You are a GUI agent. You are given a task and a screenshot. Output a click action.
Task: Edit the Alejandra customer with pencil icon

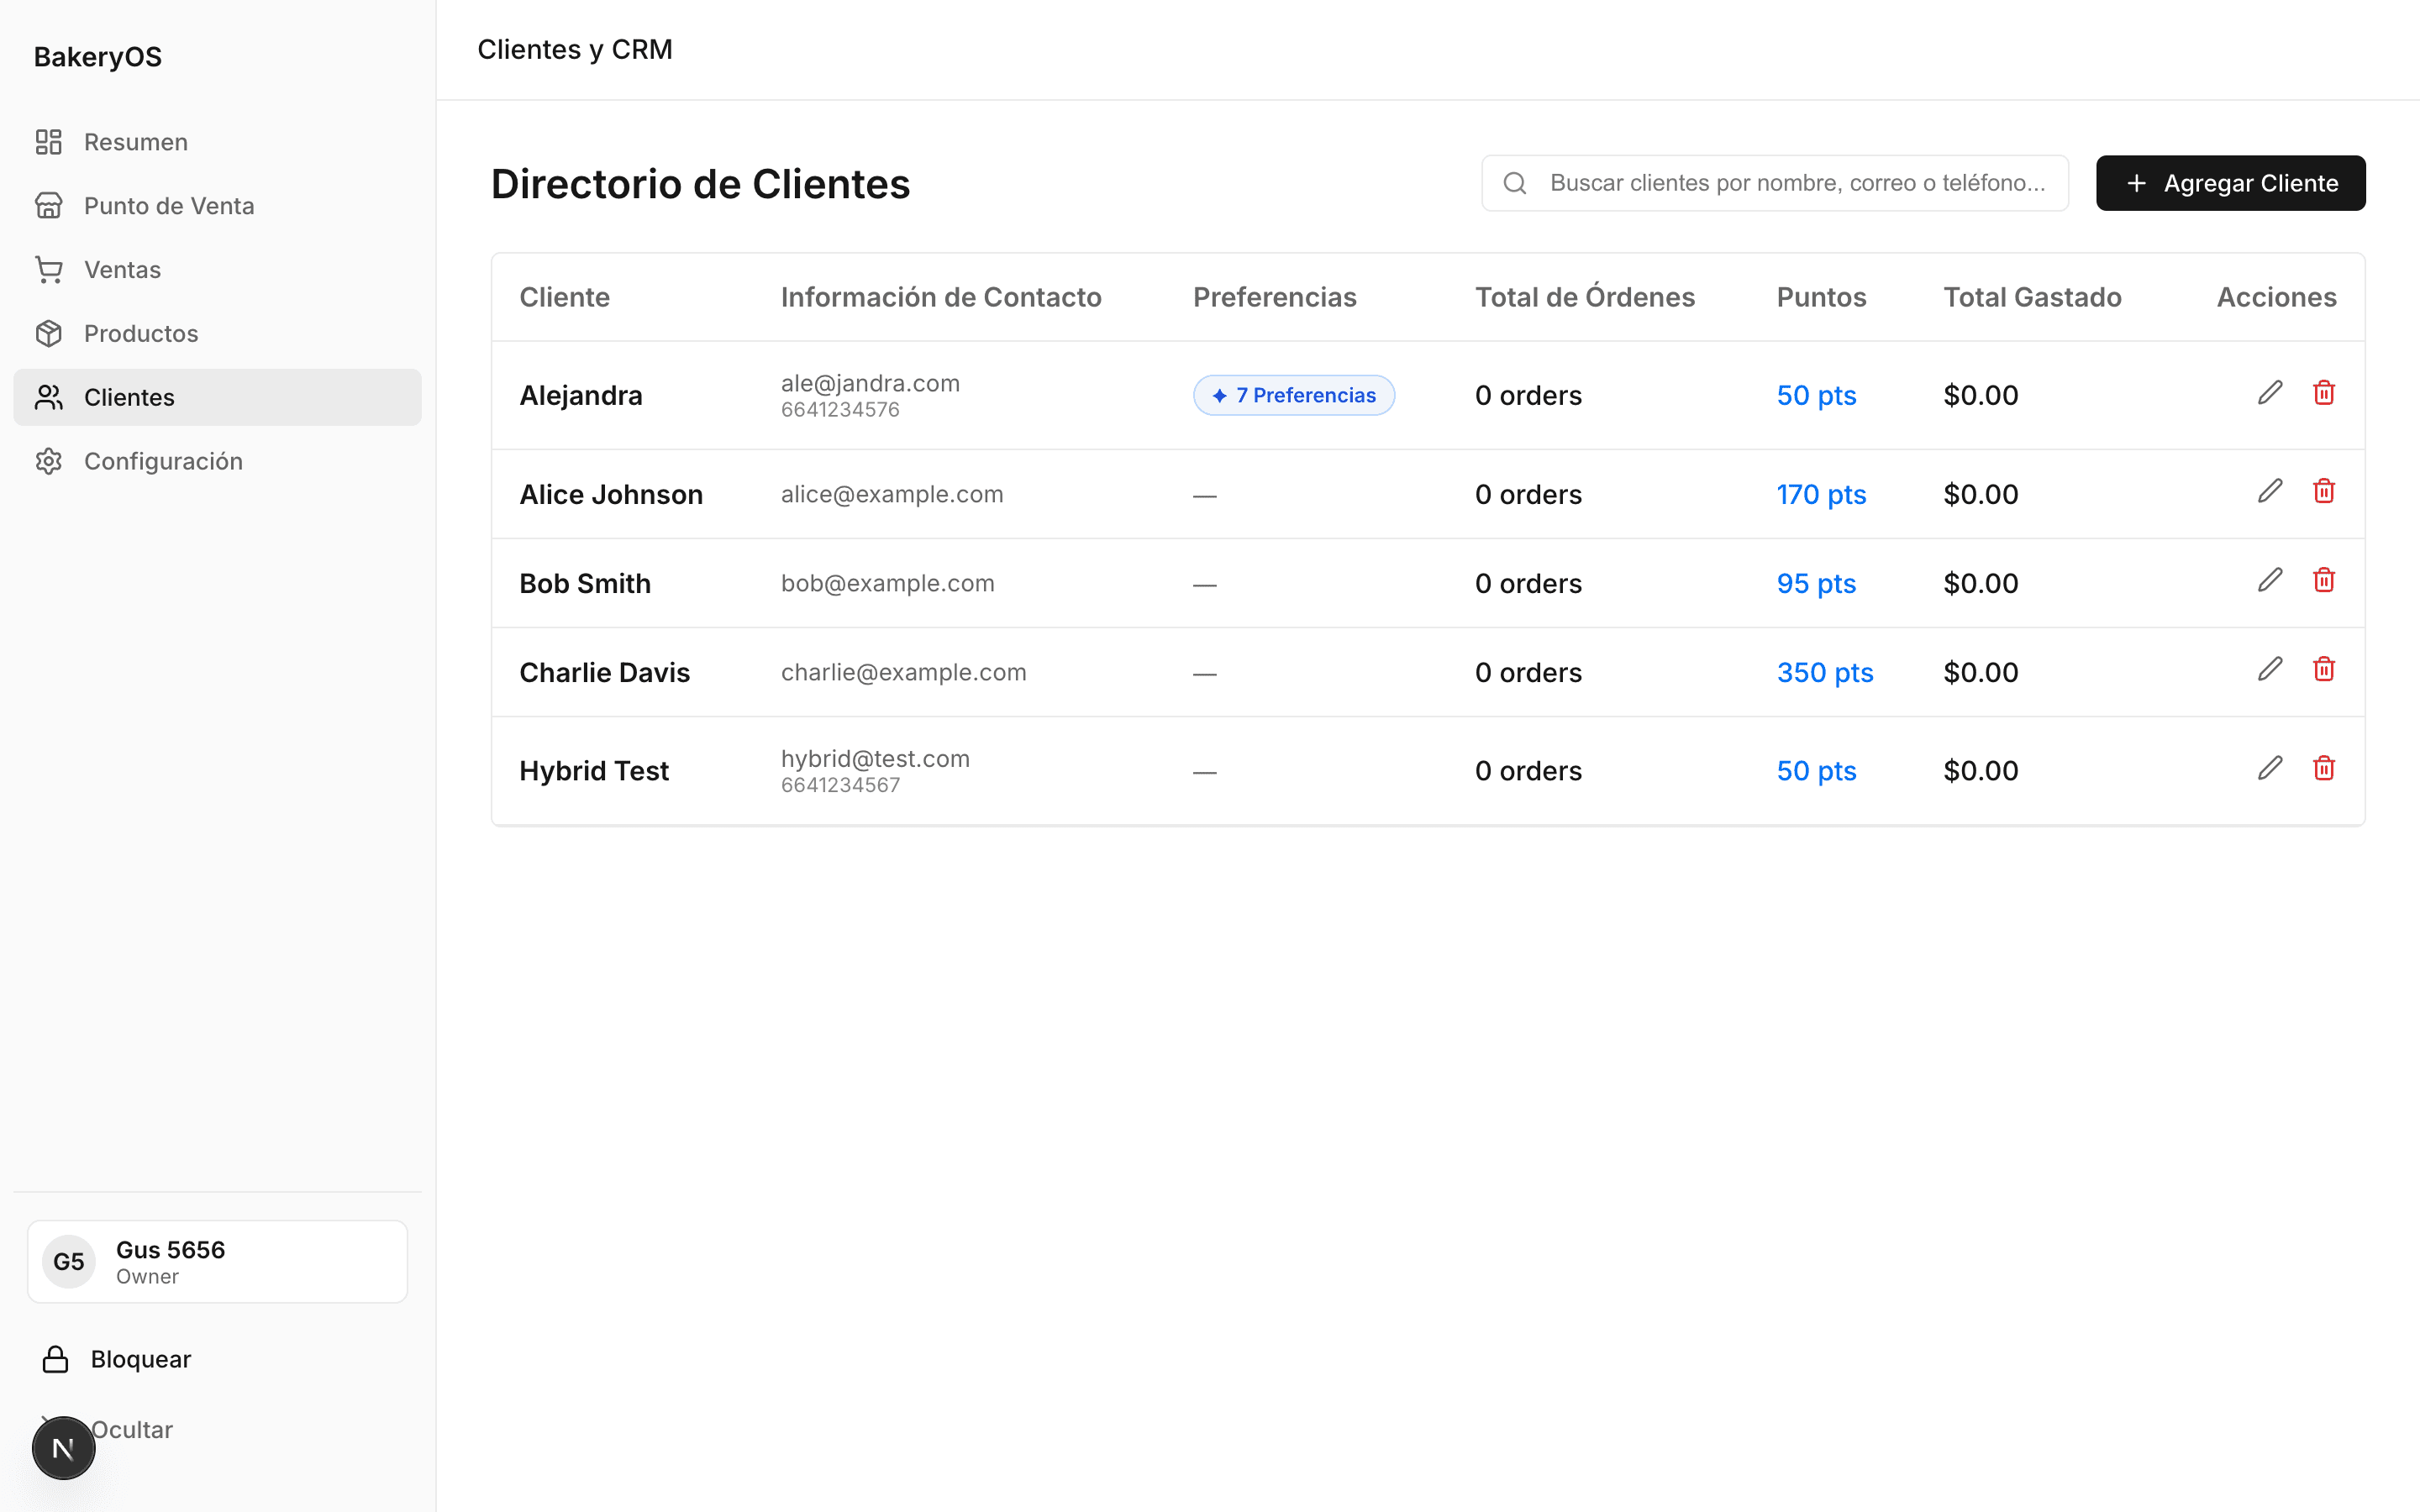[x=2270, y=393]
